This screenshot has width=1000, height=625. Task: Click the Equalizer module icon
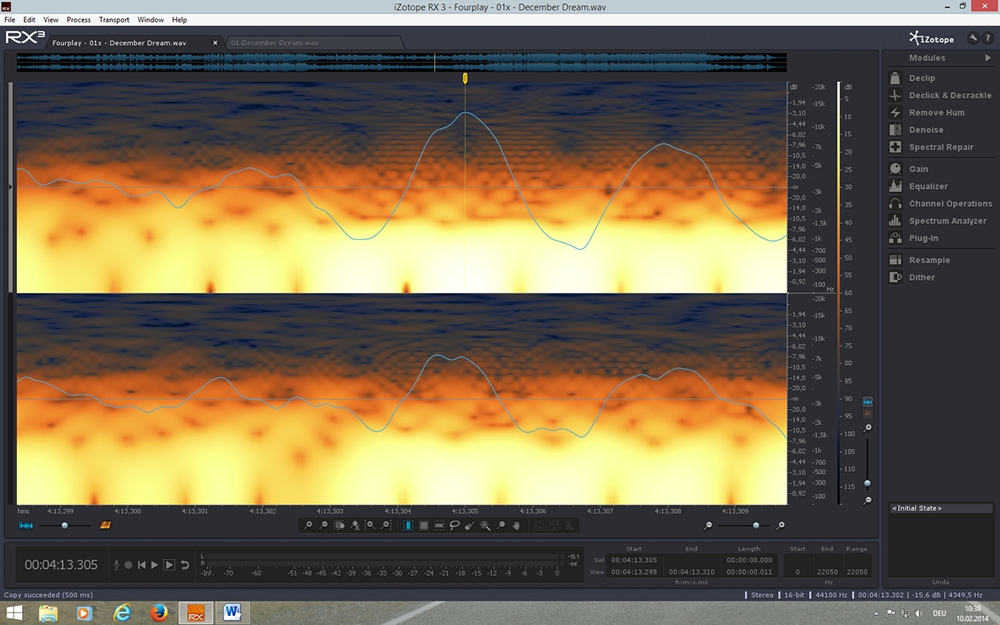pyautogui.click(x=895, y=186)
